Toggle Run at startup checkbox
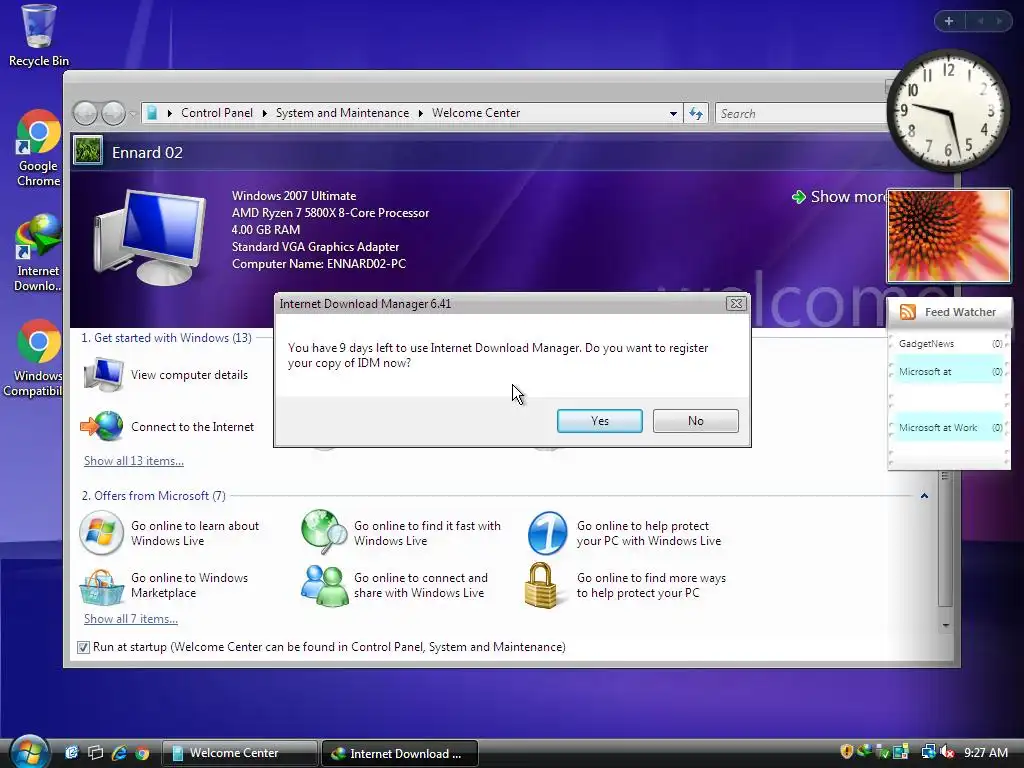Image resolution: width=1024 pixels, height=768 pixels. point(83,647)
